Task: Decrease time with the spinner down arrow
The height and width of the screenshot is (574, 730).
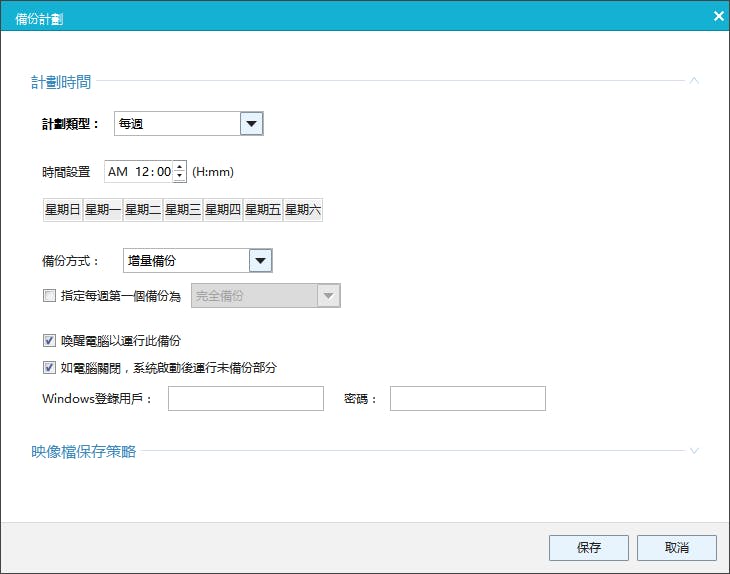Action: 180,176
